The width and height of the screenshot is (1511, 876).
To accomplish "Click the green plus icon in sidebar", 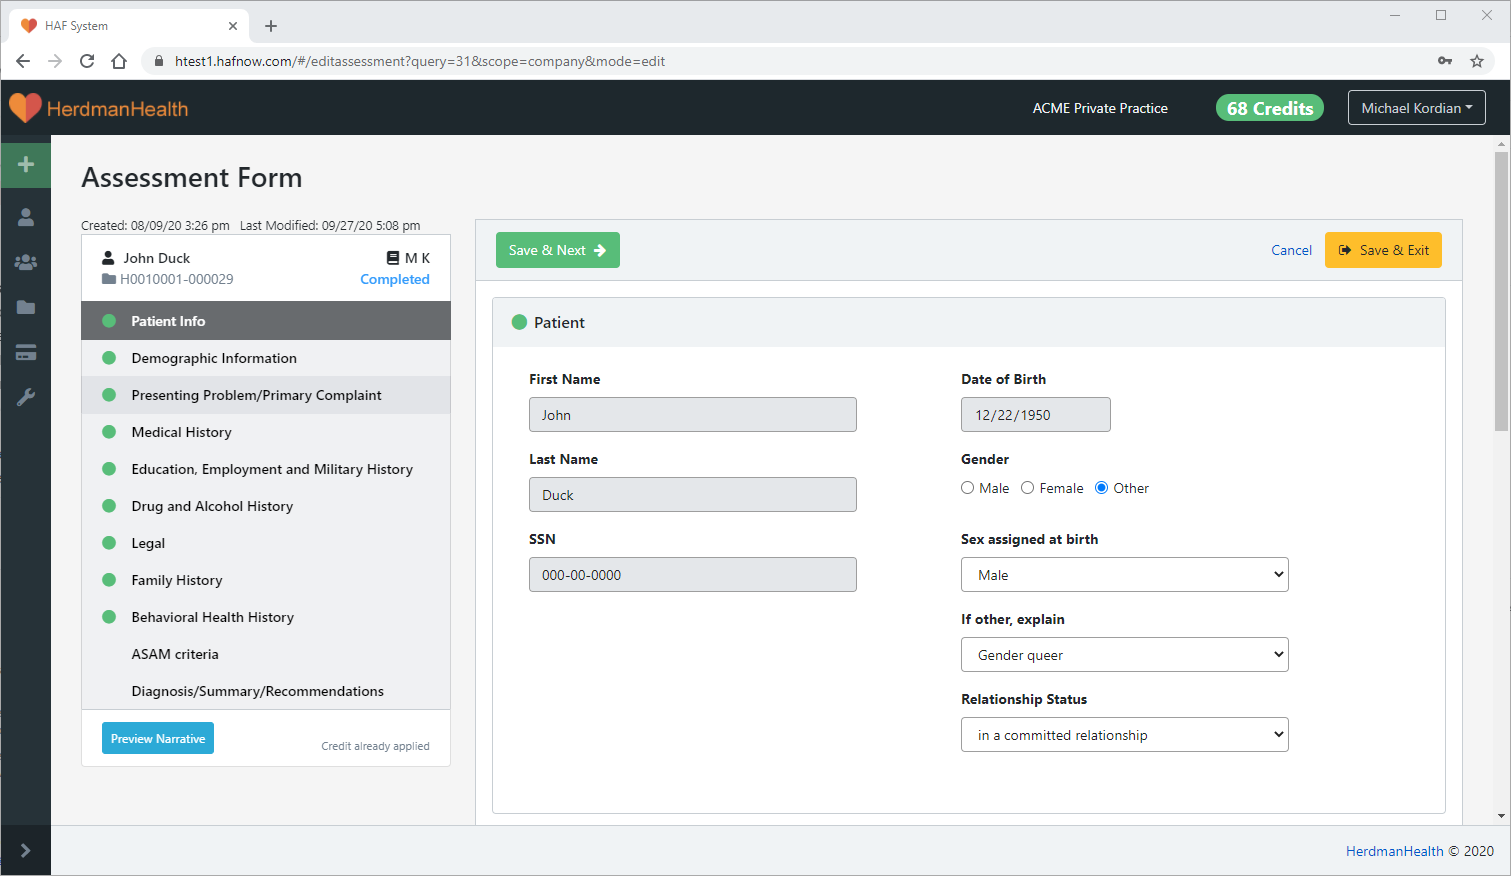I will tap(26, 164).
